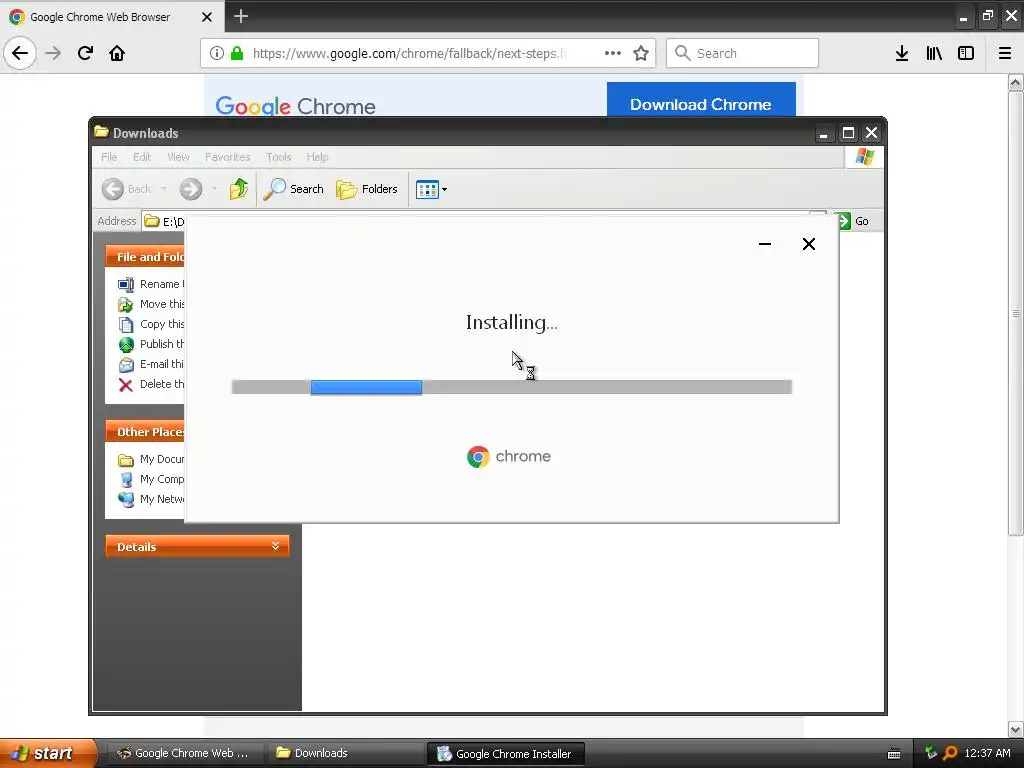
Task: Open the Firefox hamburger menu
Action: click(1005, 53)
